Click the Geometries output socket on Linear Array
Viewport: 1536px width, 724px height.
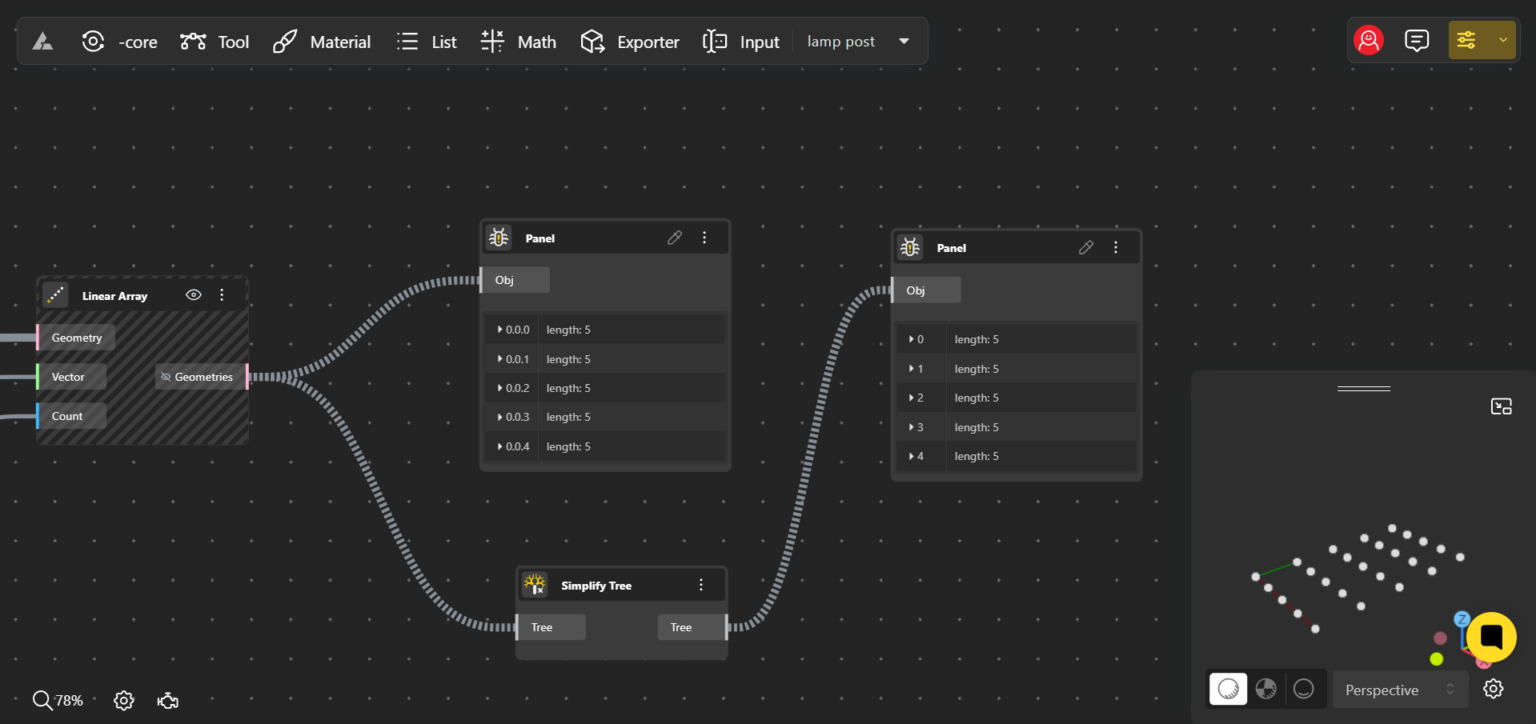tap(247, 376)
